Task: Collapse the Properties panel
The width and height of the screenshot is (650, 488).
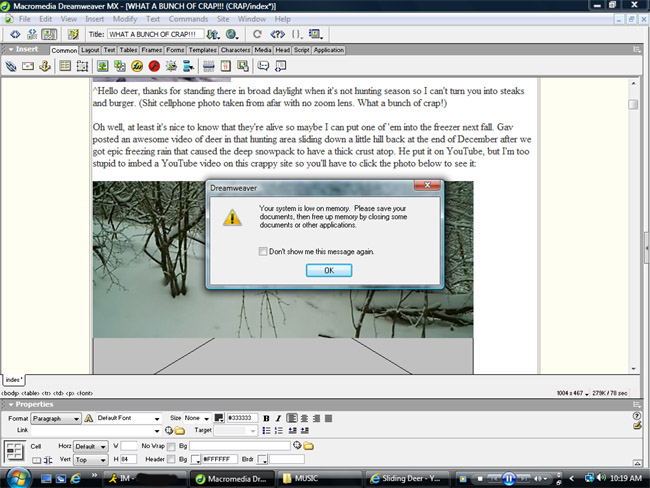Action: click(11, 404)
